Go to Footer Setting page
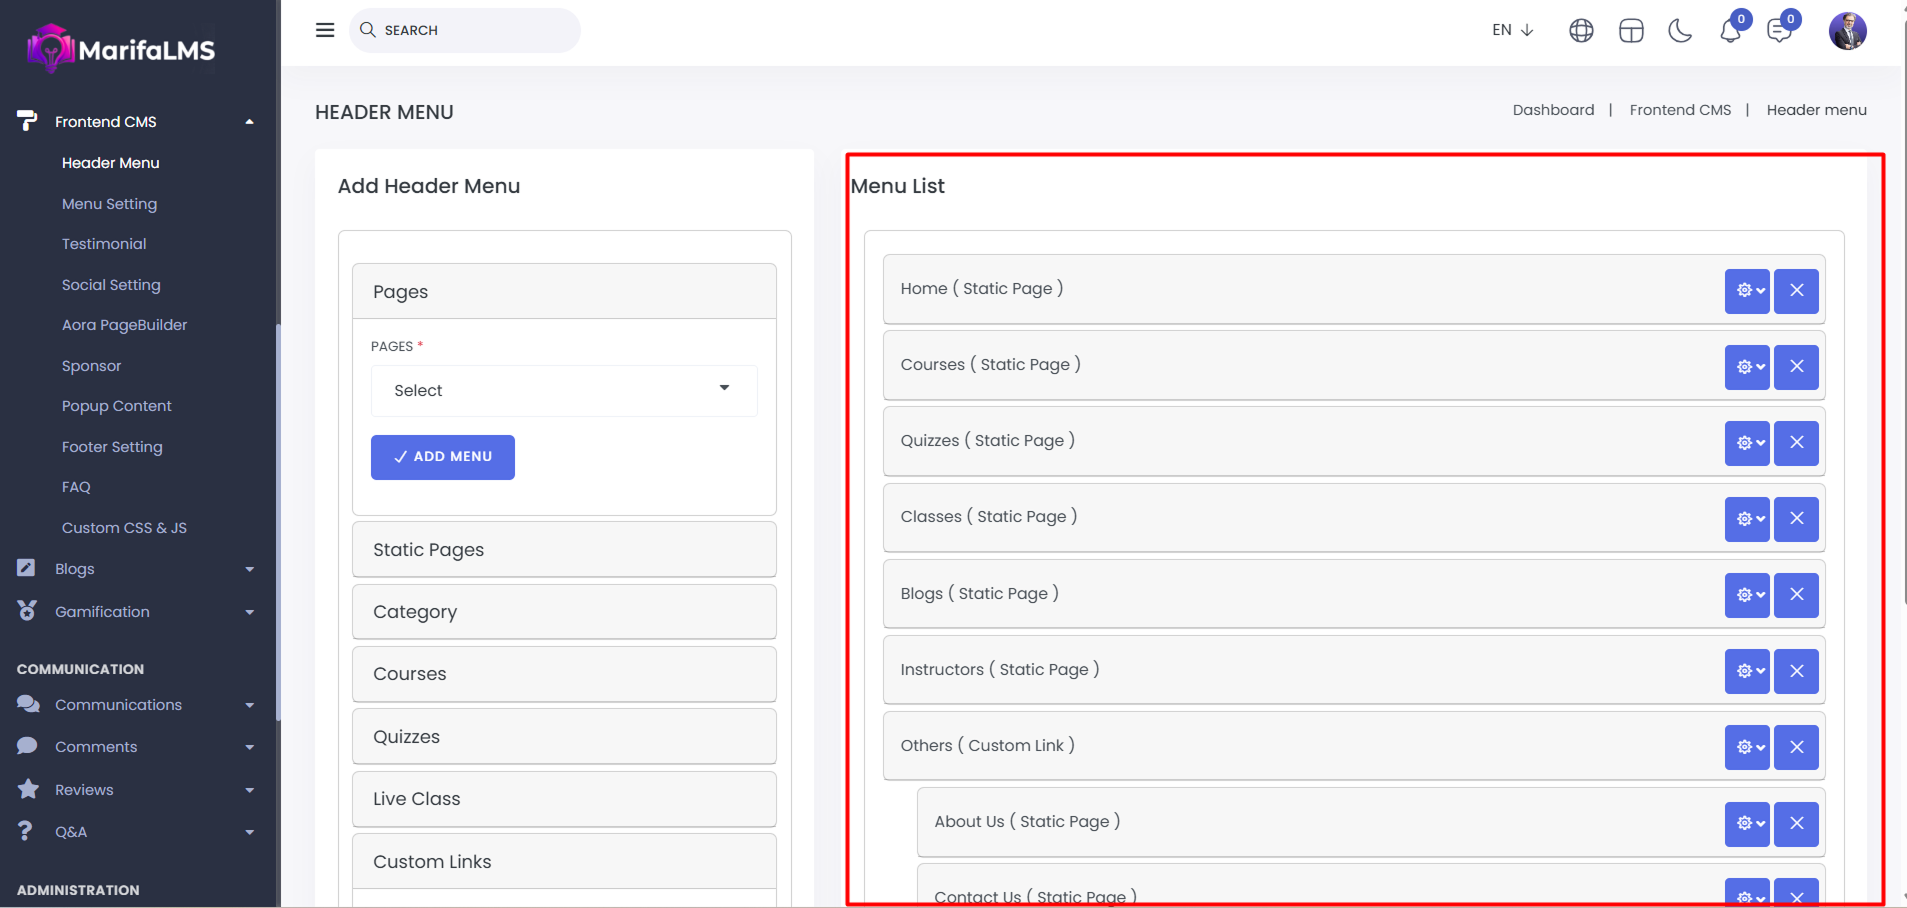The height and width of the screenshot is (908, 1907). (x=112, y=447)
